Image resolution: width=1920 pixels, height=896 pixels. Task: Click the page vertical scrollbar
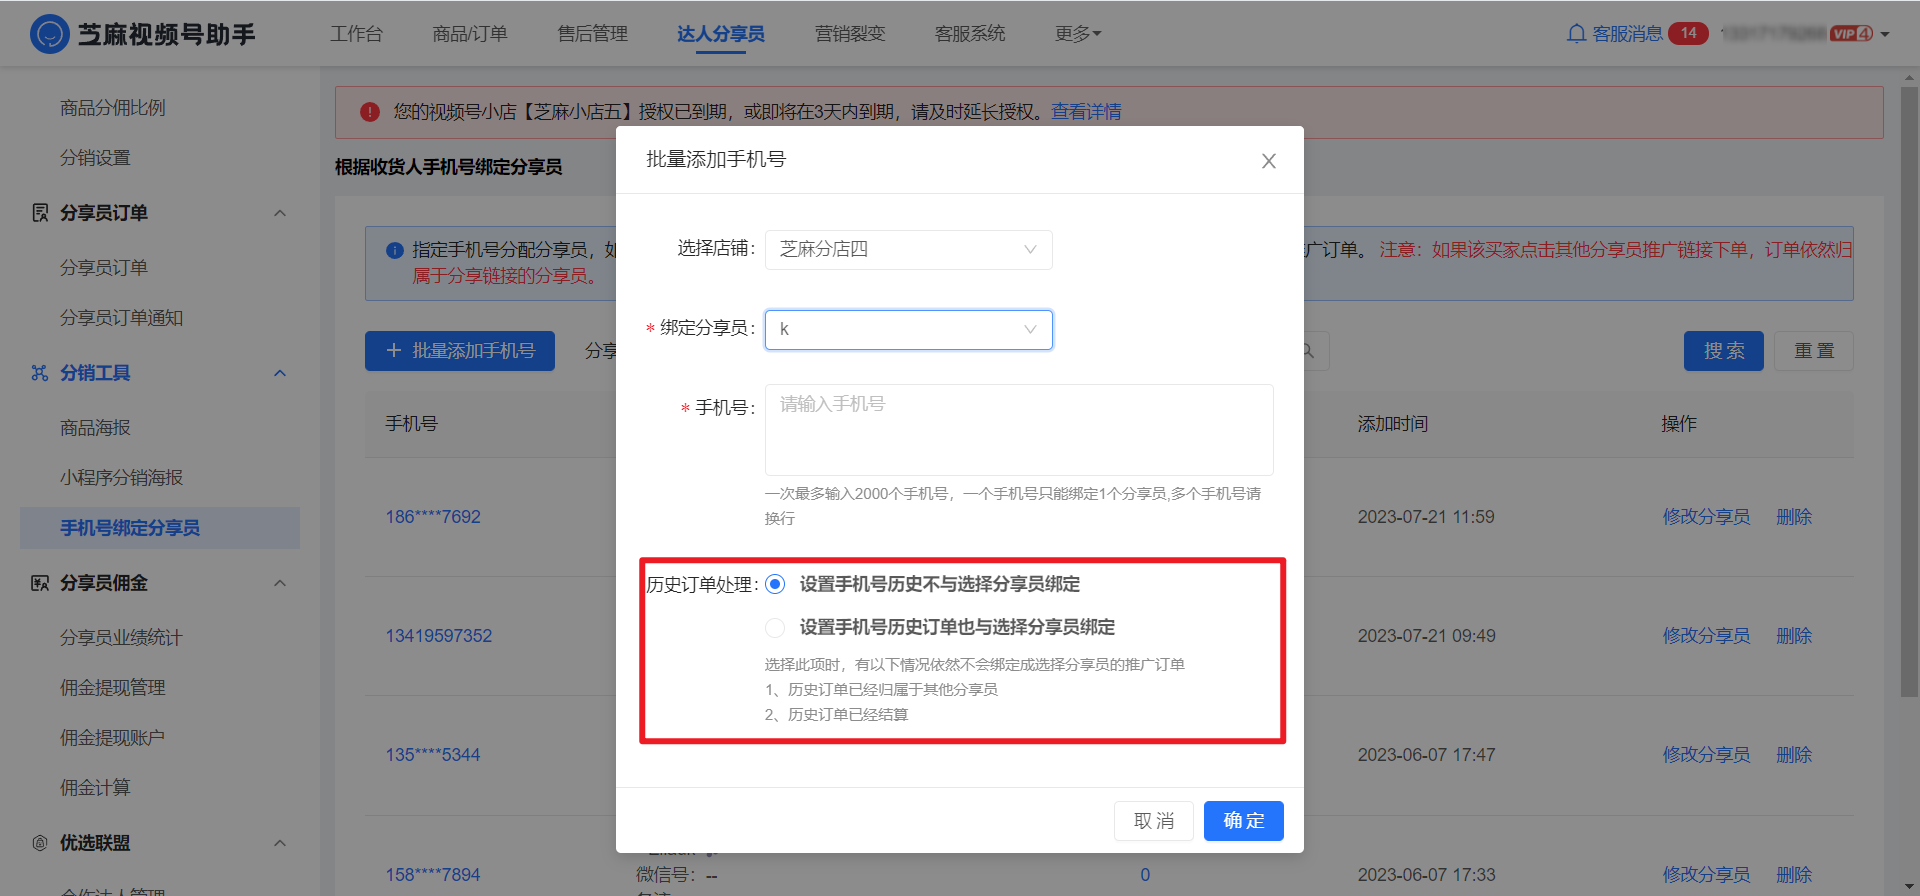tap(1909, 390)
